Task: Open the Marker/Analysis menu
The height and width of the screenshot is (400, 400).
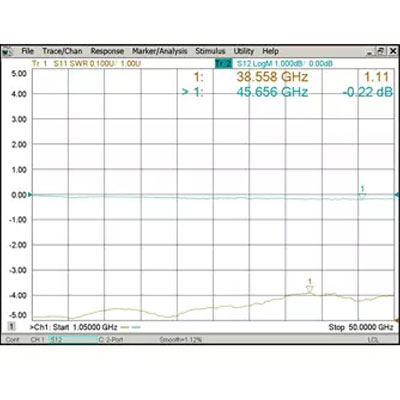Action: tap(160, 51)
